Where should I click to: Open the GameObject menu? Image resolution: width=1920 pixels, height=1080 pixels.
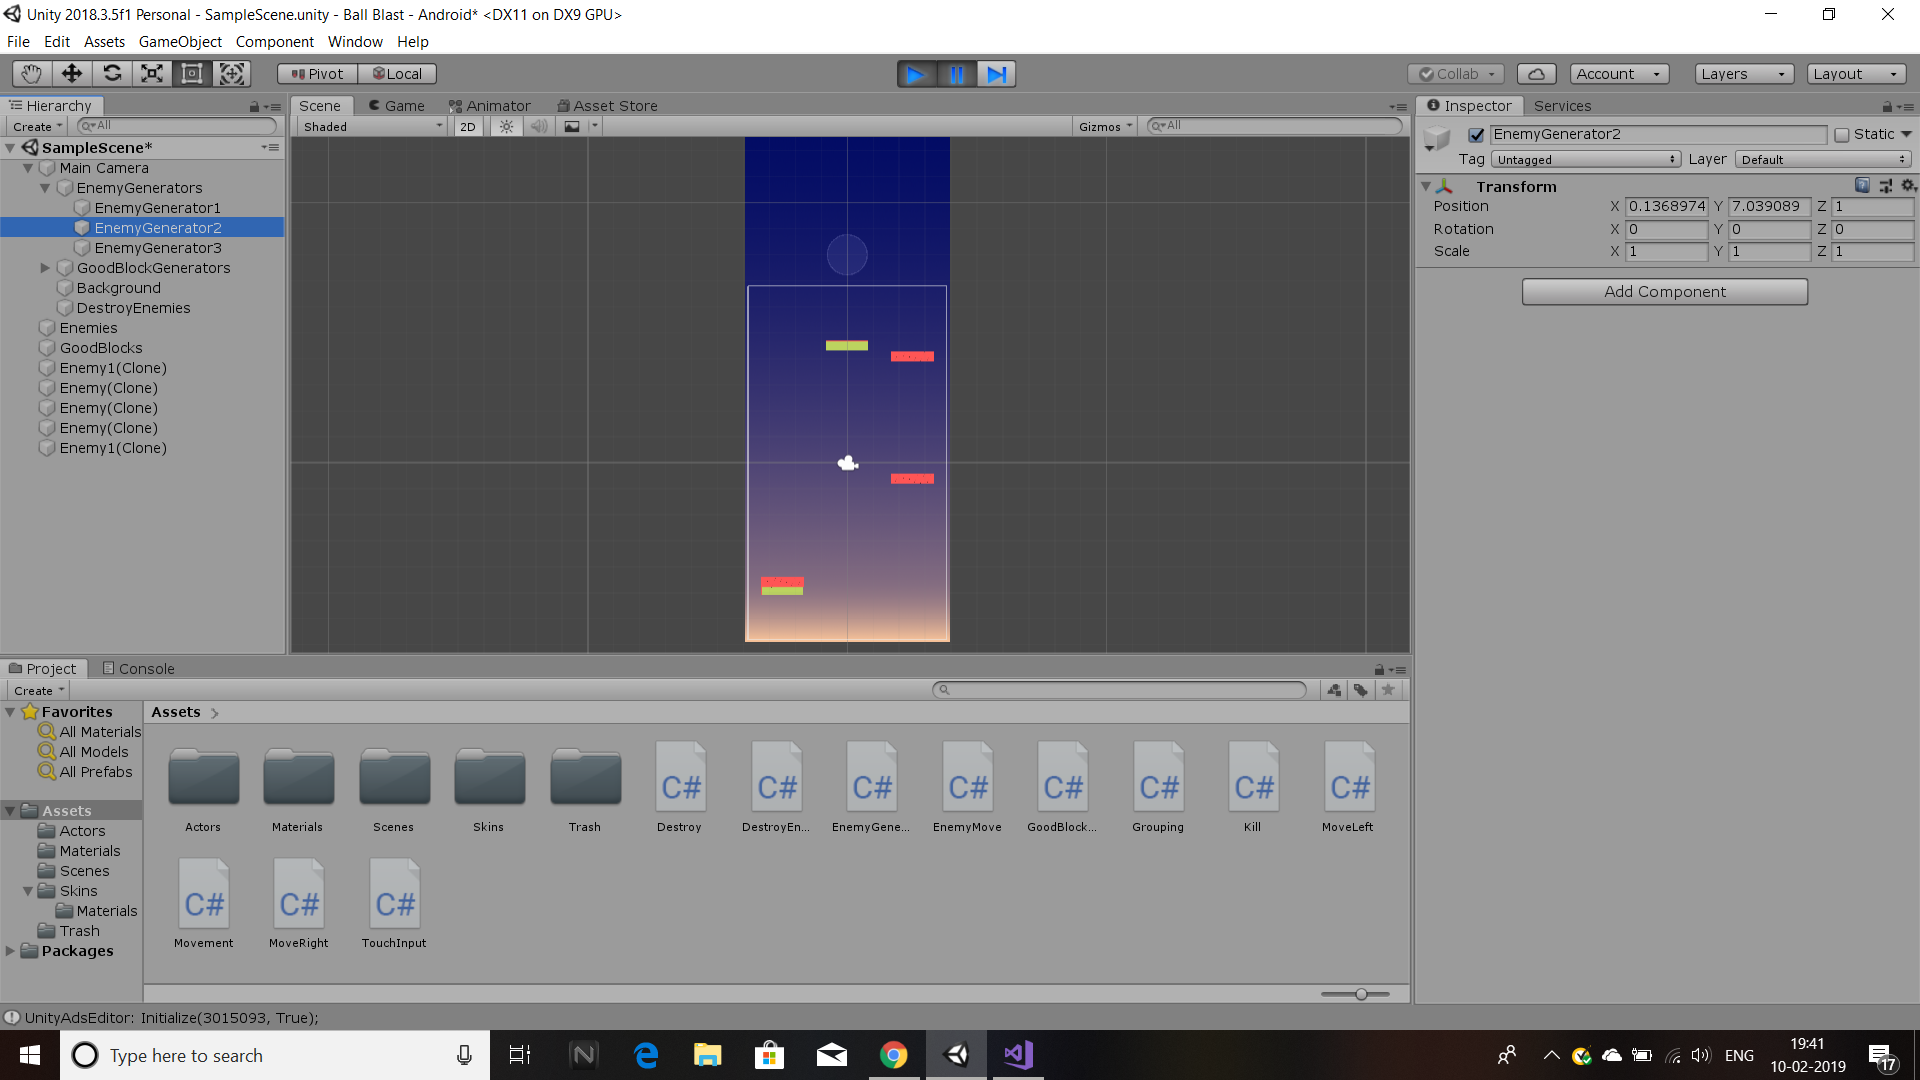(x=180, y=42)
